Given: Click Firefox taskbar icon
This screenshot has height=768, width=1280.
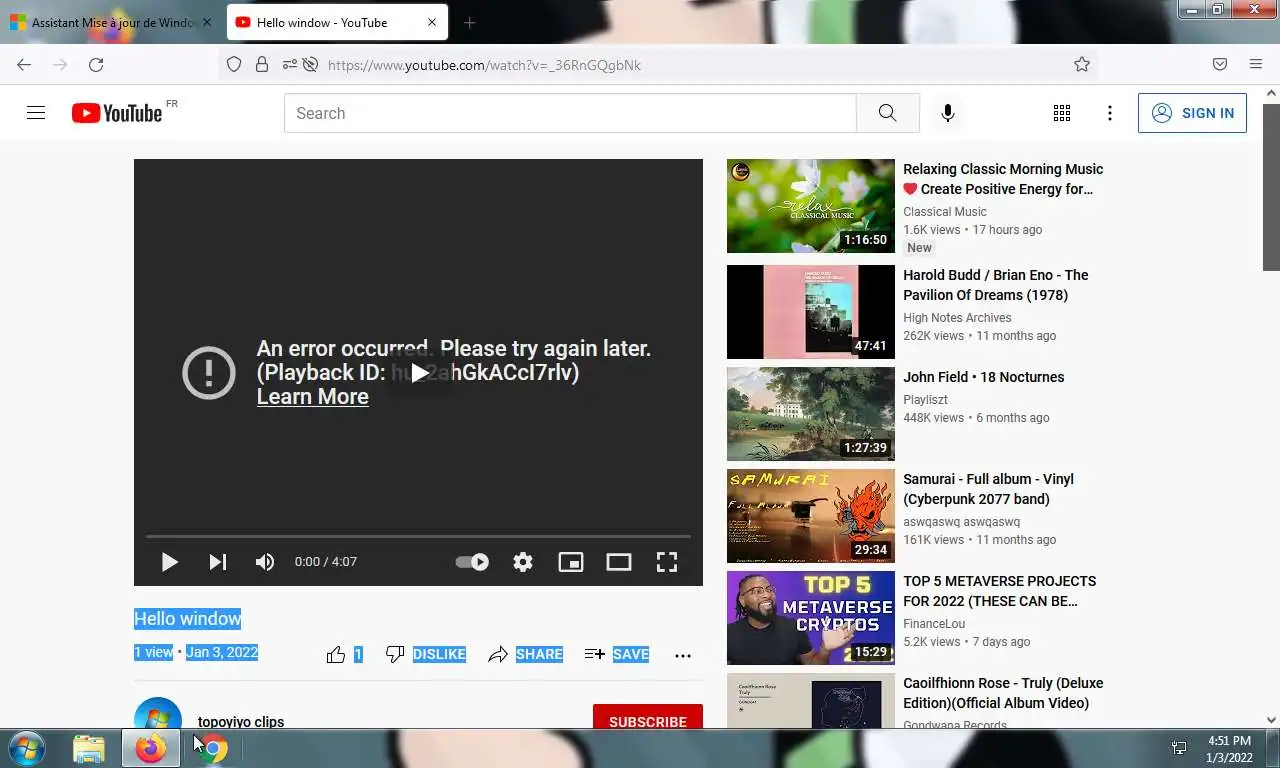Looking at the screenshot, I should pos(151,748).
